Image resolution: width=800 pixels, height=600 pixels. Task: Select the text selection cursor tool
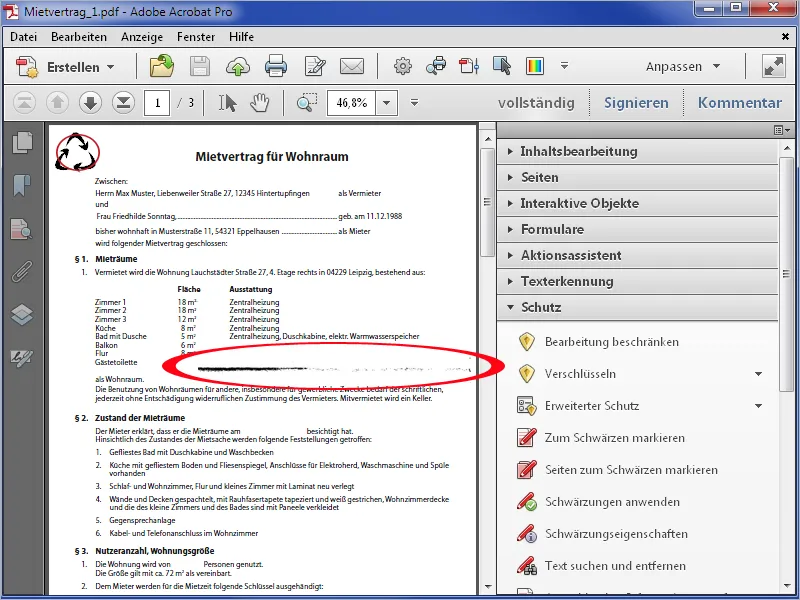click(227, 103)
